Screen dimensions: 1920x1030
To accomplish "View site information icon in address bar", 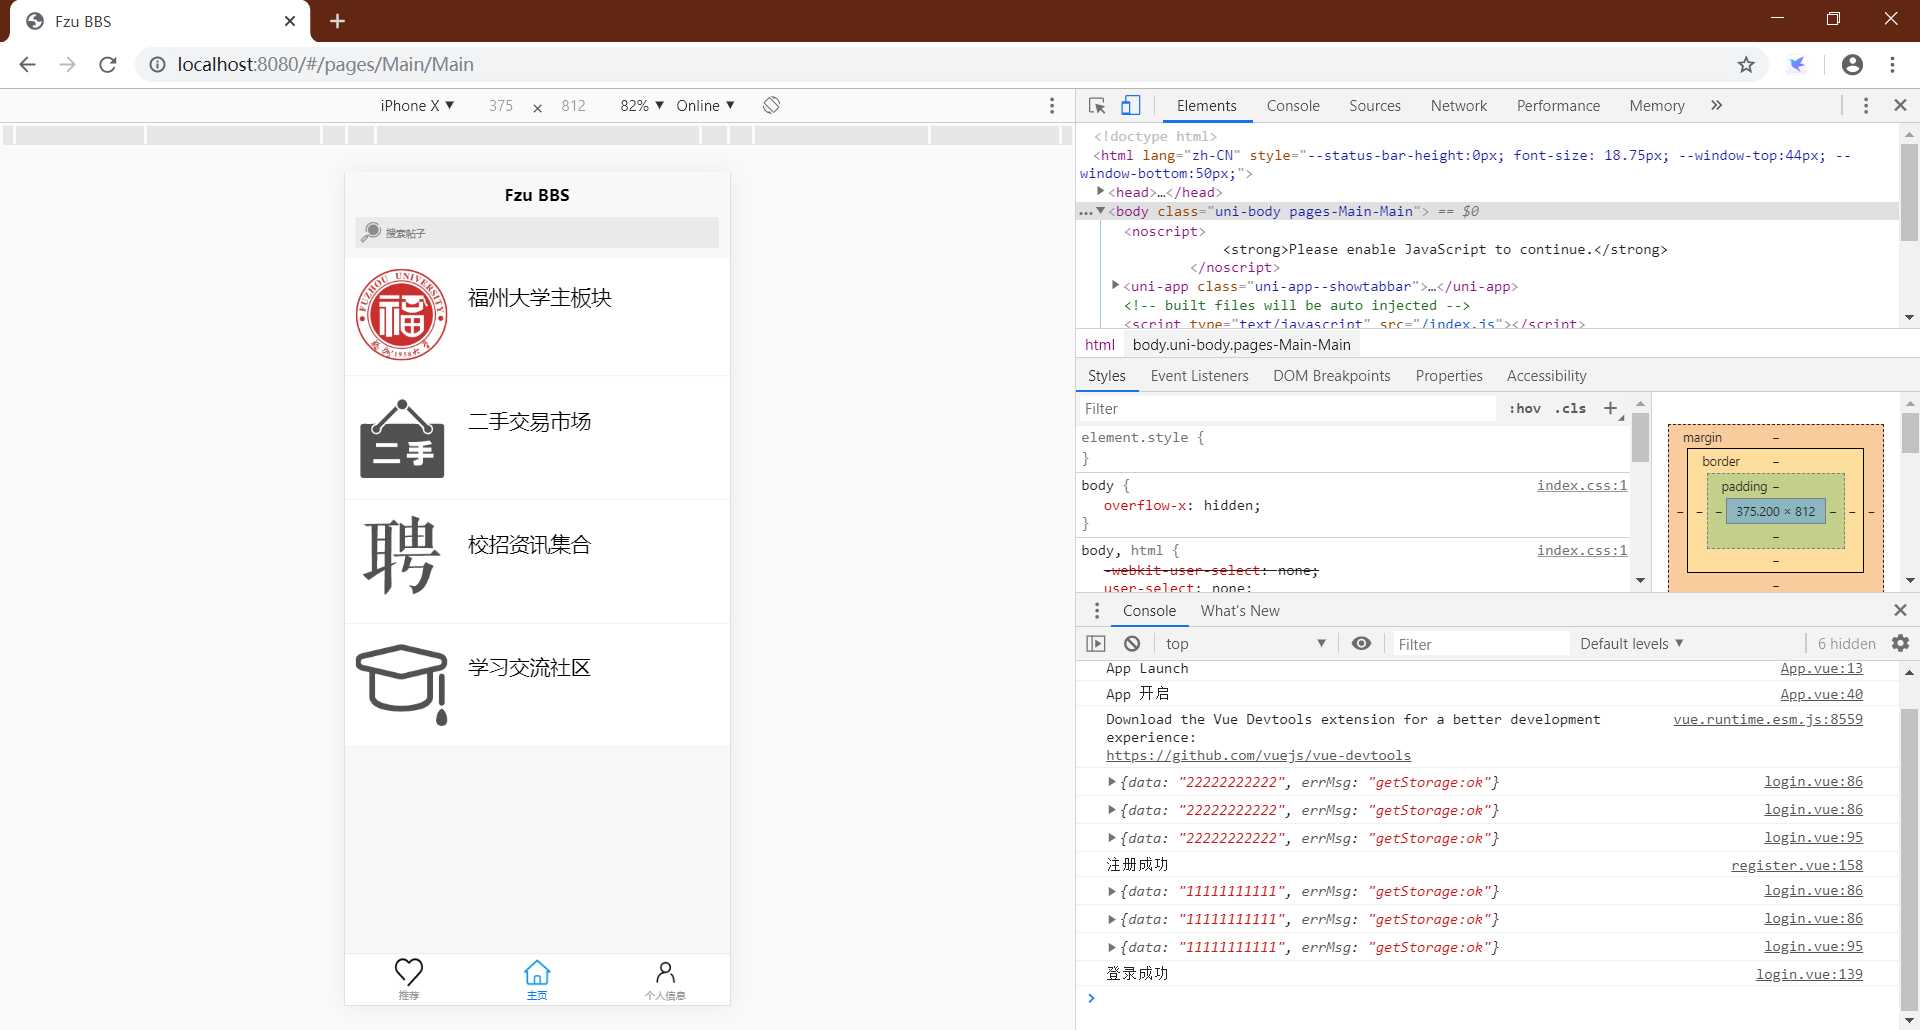I will click(157, 64).
